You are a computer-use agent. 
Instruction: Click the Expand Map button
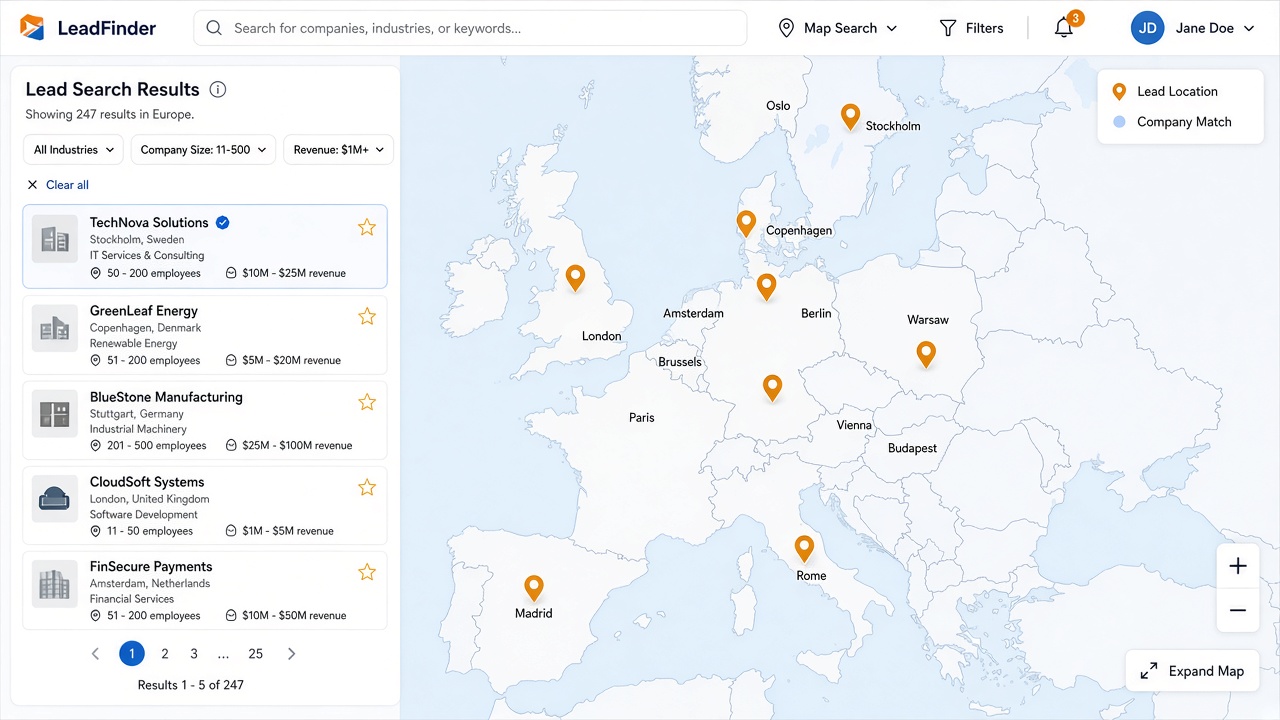pos(1192,671)
